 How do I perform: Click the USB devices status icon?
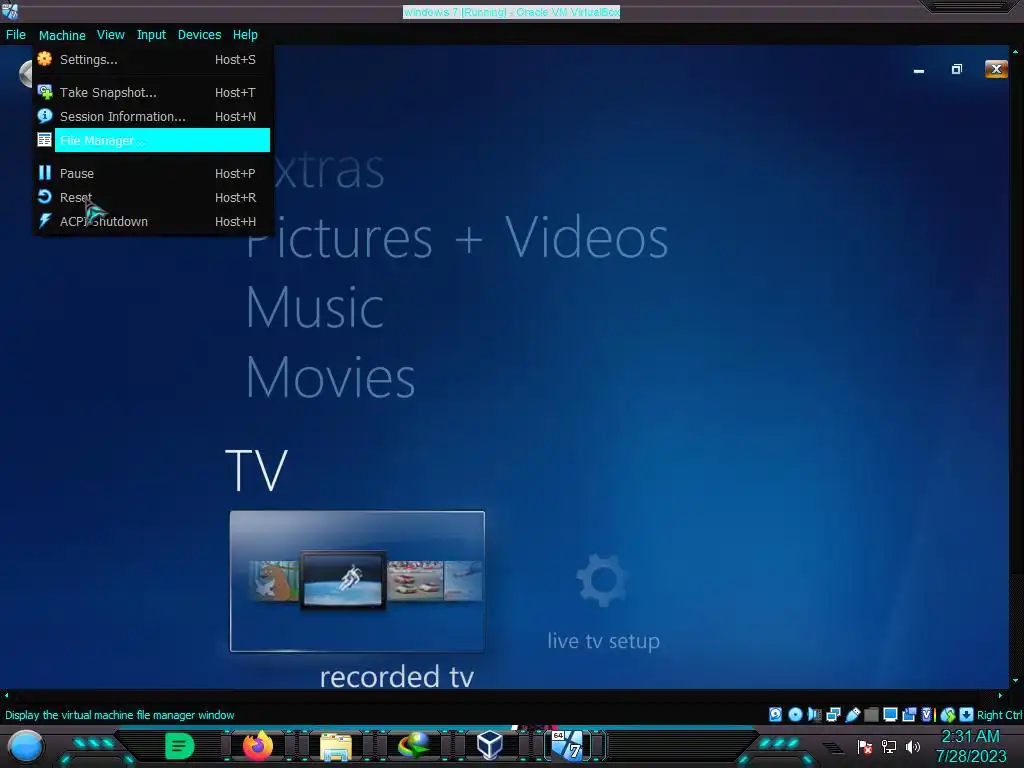pyautogui.click(x=852, y=714)
